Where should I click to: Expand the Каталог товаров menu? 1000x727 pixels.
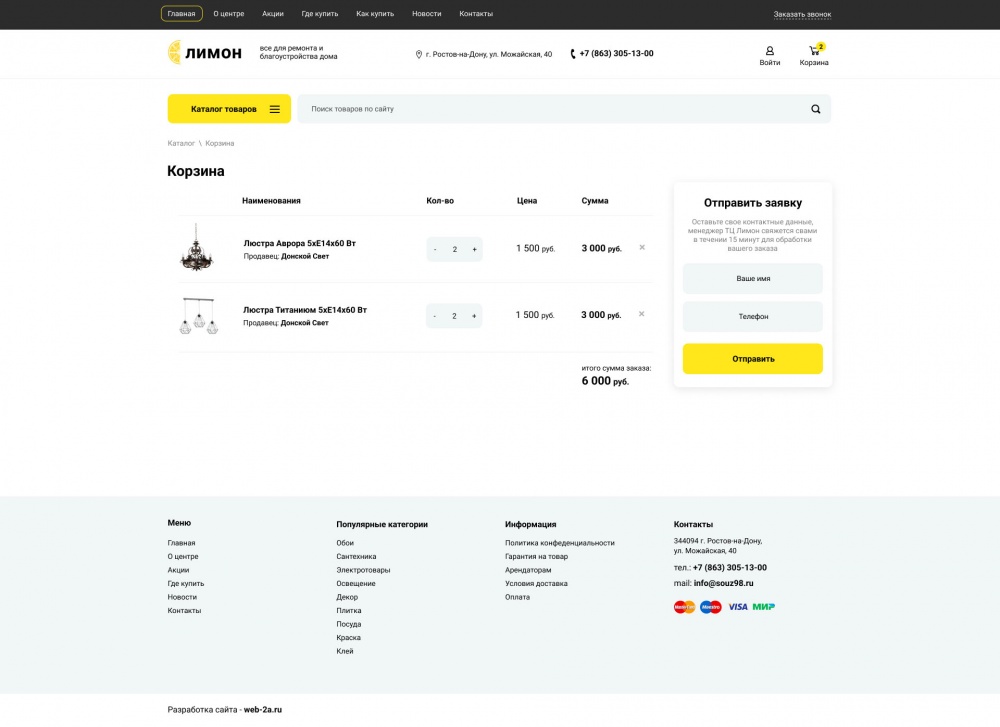pyautogui.click(x=229, y=109)
